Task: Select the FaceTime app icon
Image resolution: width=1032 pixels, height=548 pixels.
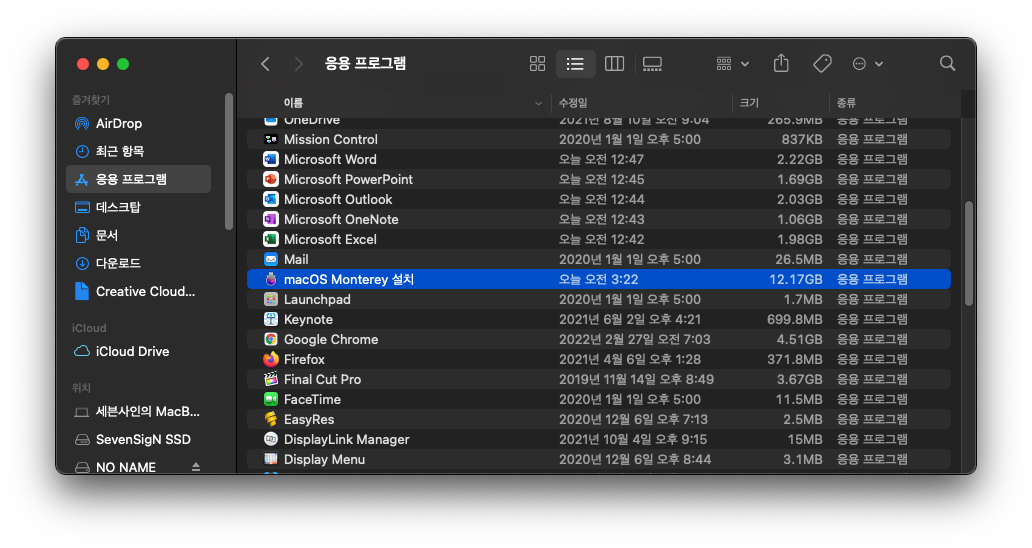Action: coord(271,399)
